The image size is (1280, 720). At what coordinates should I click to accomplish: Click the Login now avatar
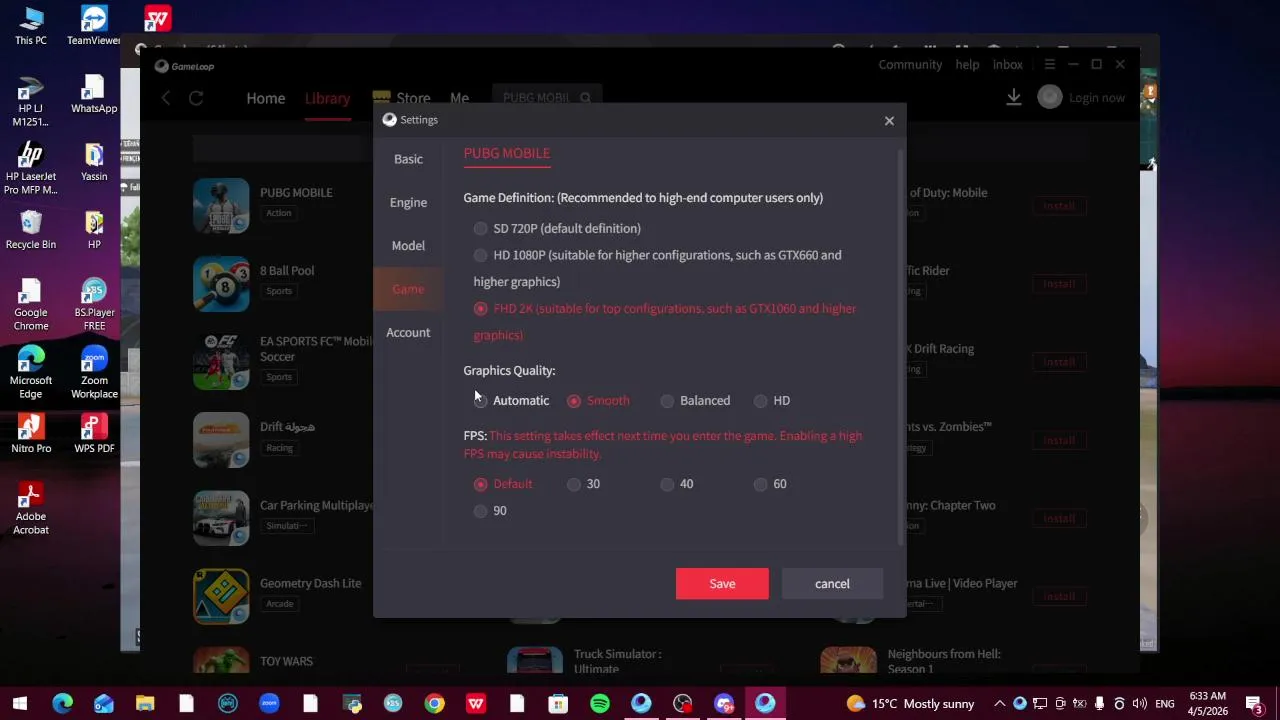tap(1049, 97)
